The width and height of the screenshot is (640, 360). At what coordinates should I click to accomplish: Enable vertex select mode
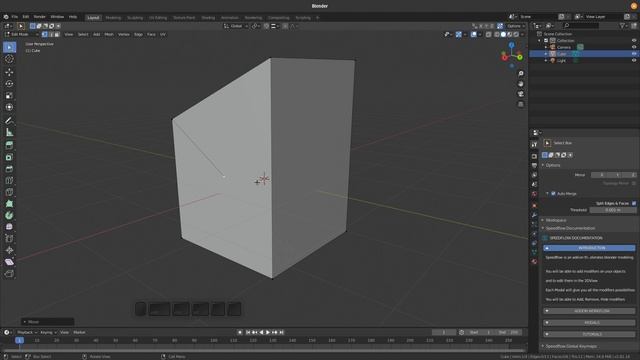pos(44,35)
